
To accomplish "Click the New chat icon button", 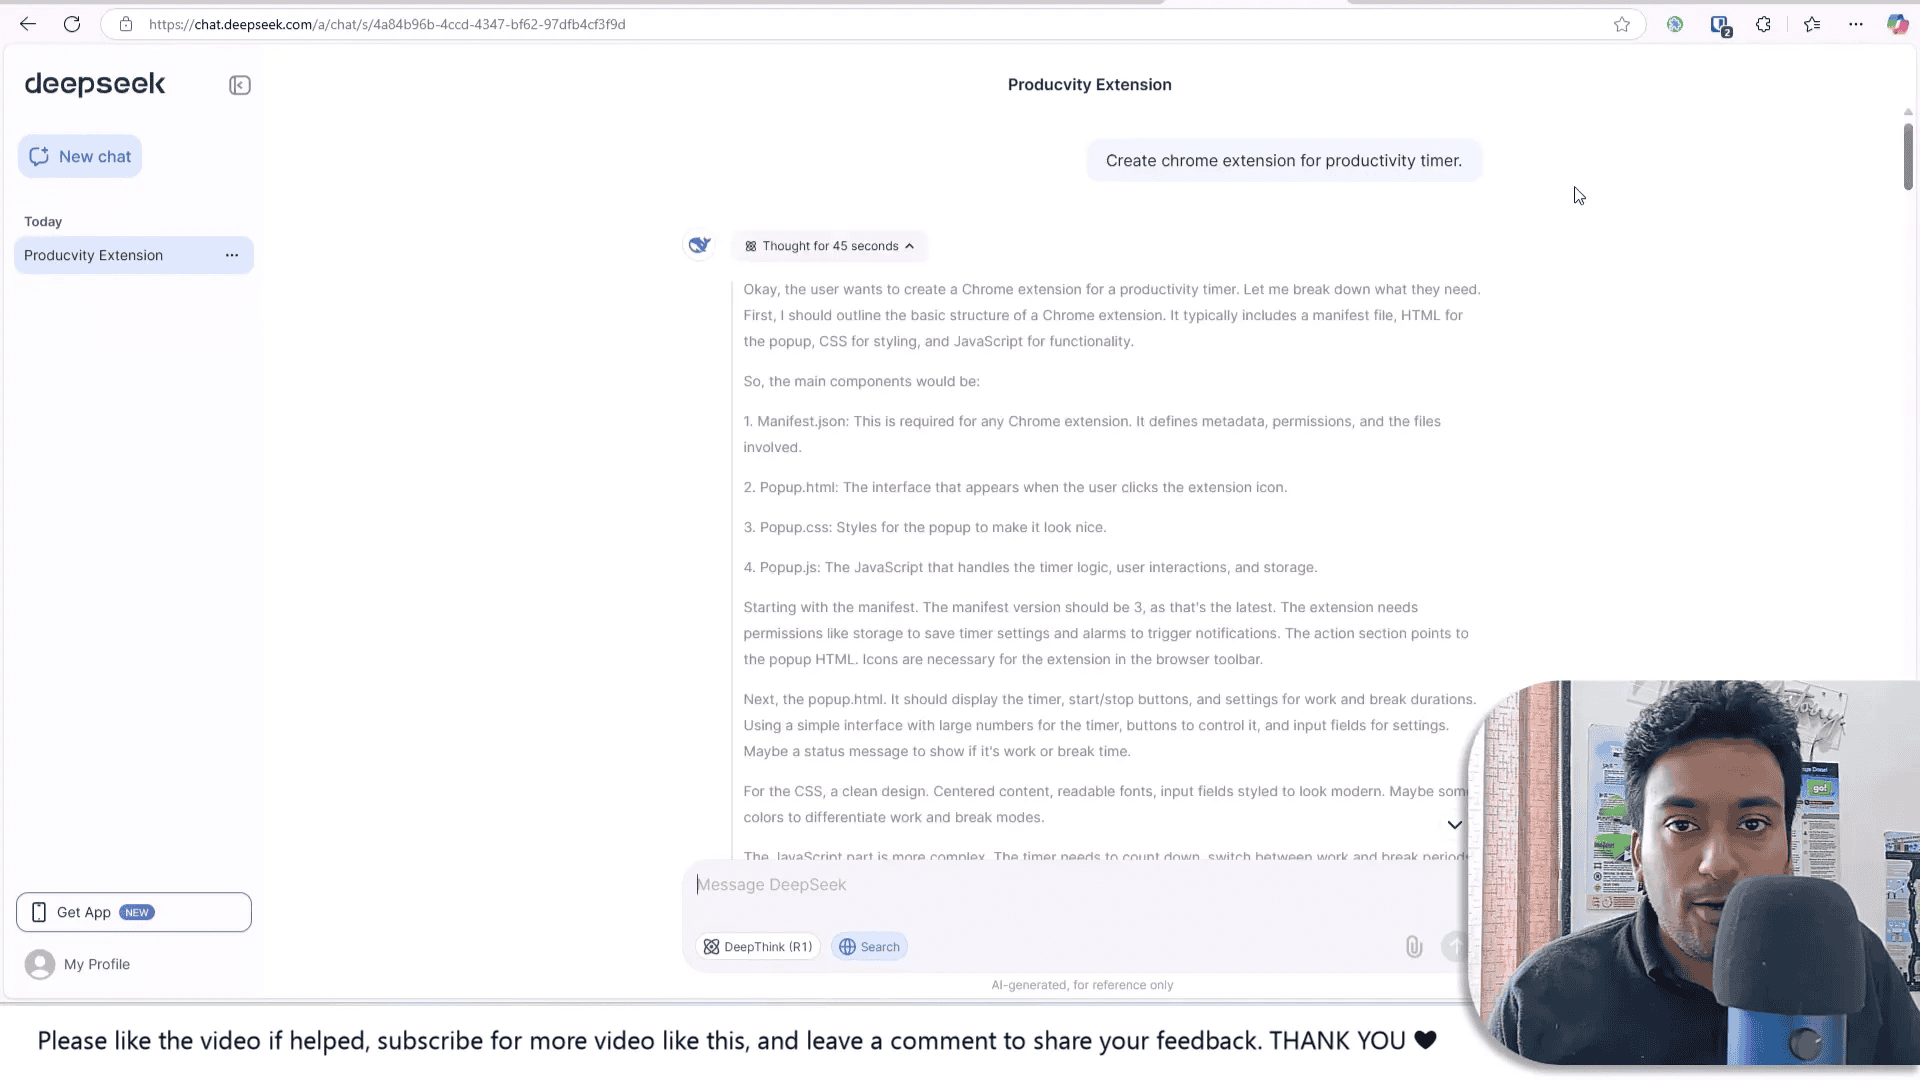I will click(40, 154).
